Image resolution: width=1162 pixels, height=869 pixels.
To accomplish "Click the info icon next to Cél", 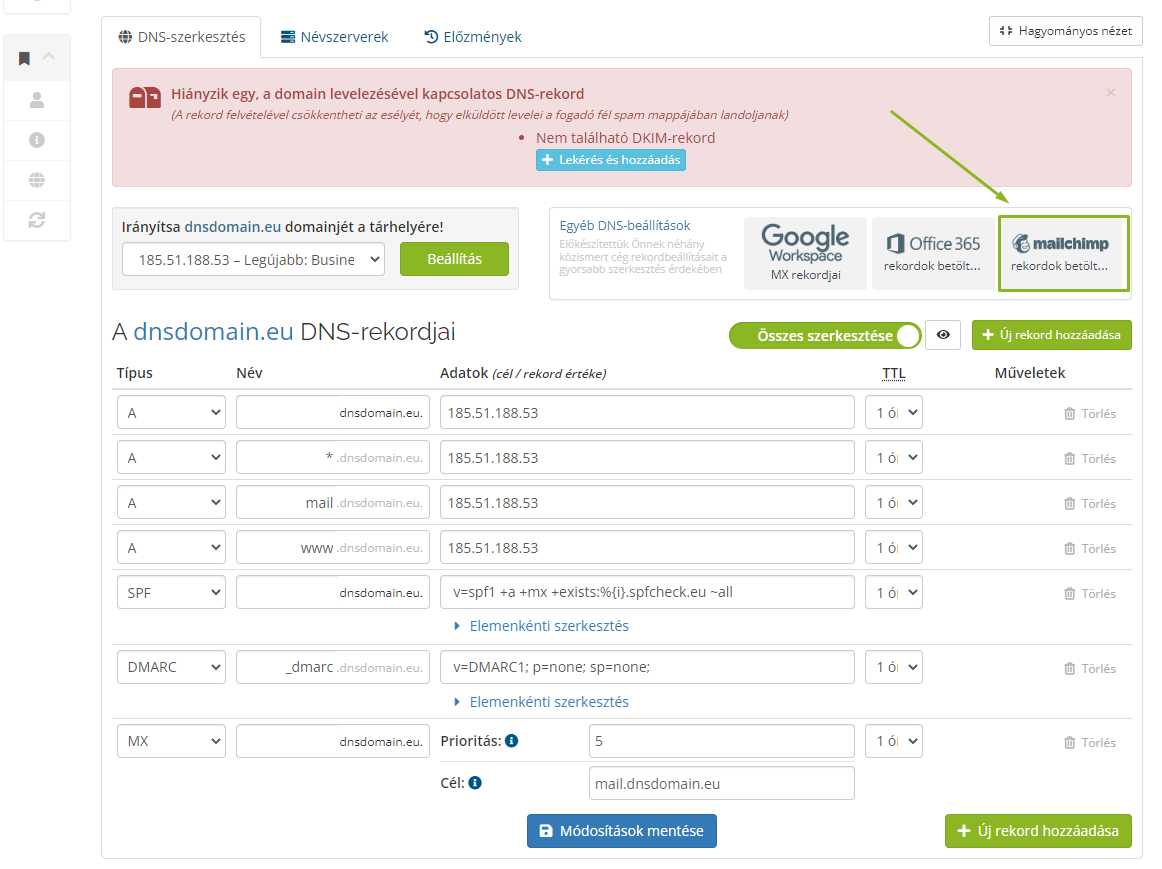I will click(x=475, y=783).
